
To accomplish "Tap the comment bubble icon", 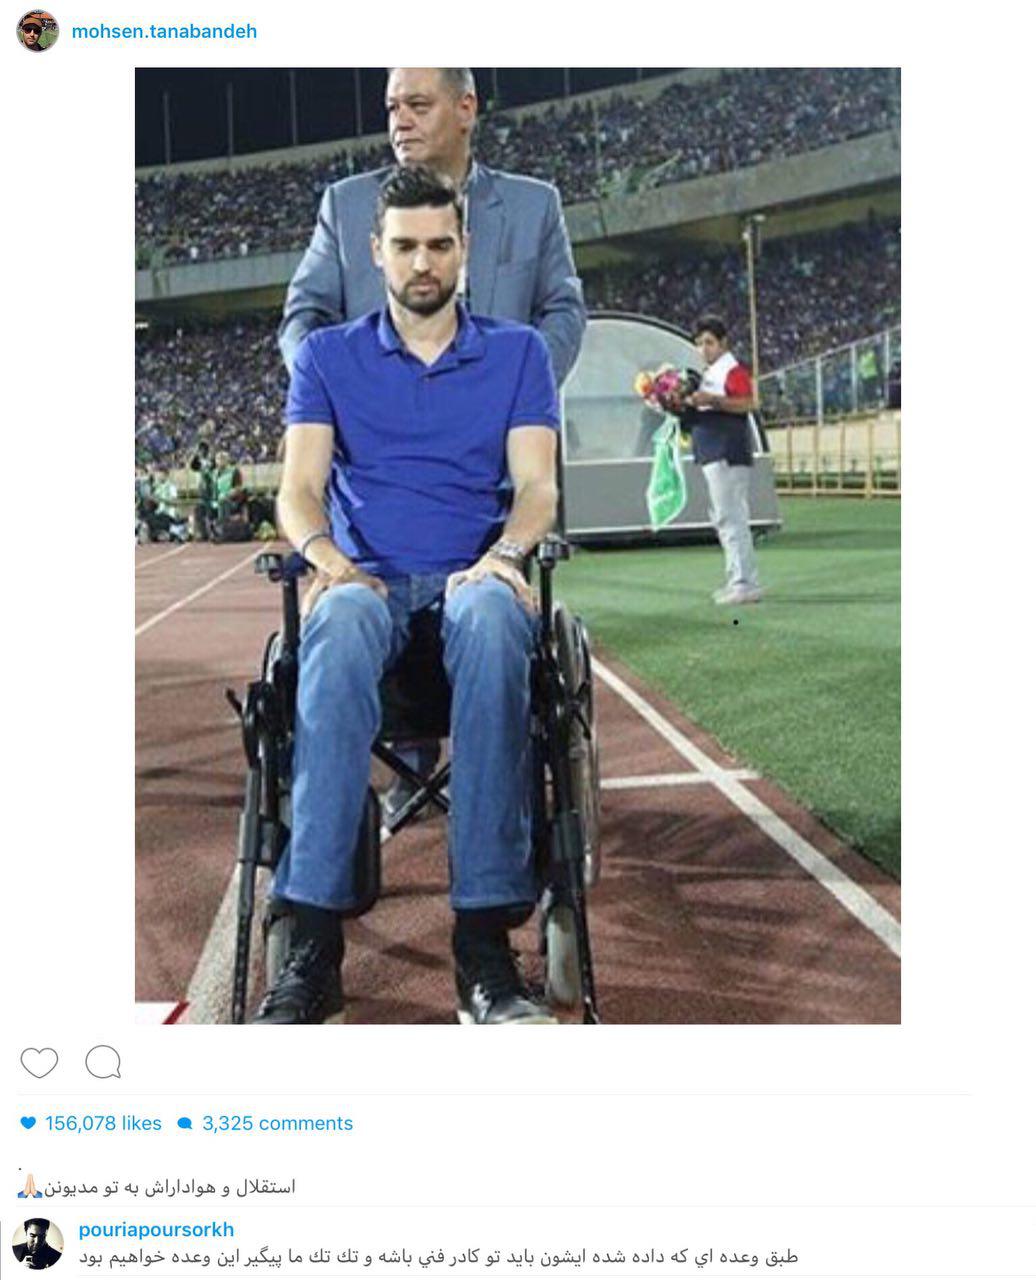I will tap(103, 1062).
